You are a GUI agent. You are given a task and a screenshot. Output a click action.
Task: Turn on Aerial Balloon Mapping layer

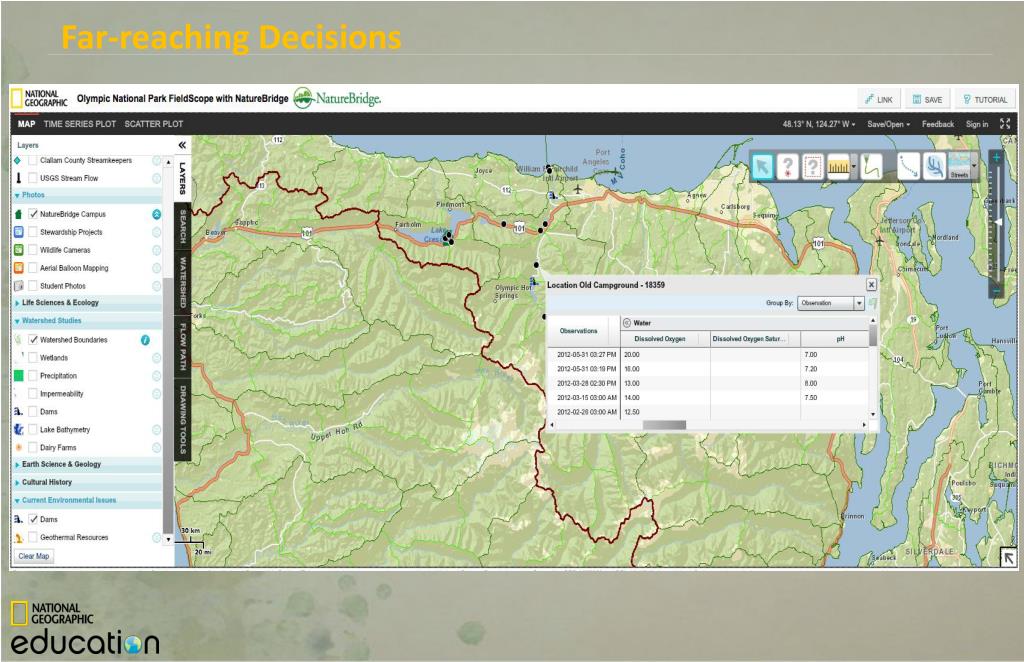(33, 268)
